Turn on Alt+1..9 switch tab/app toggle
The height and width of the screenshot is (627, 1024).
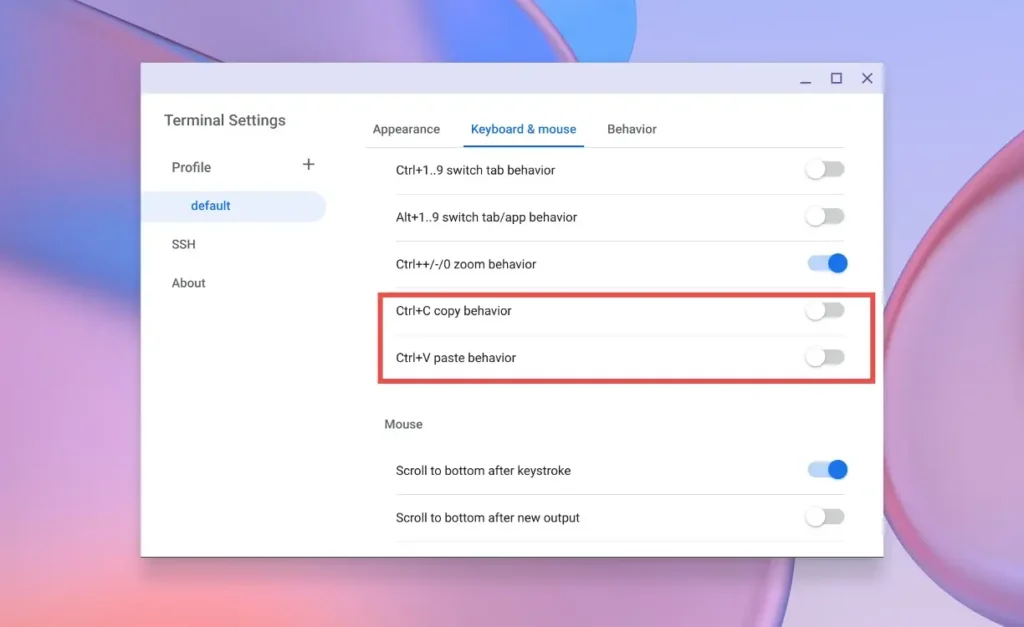(826, 217)
